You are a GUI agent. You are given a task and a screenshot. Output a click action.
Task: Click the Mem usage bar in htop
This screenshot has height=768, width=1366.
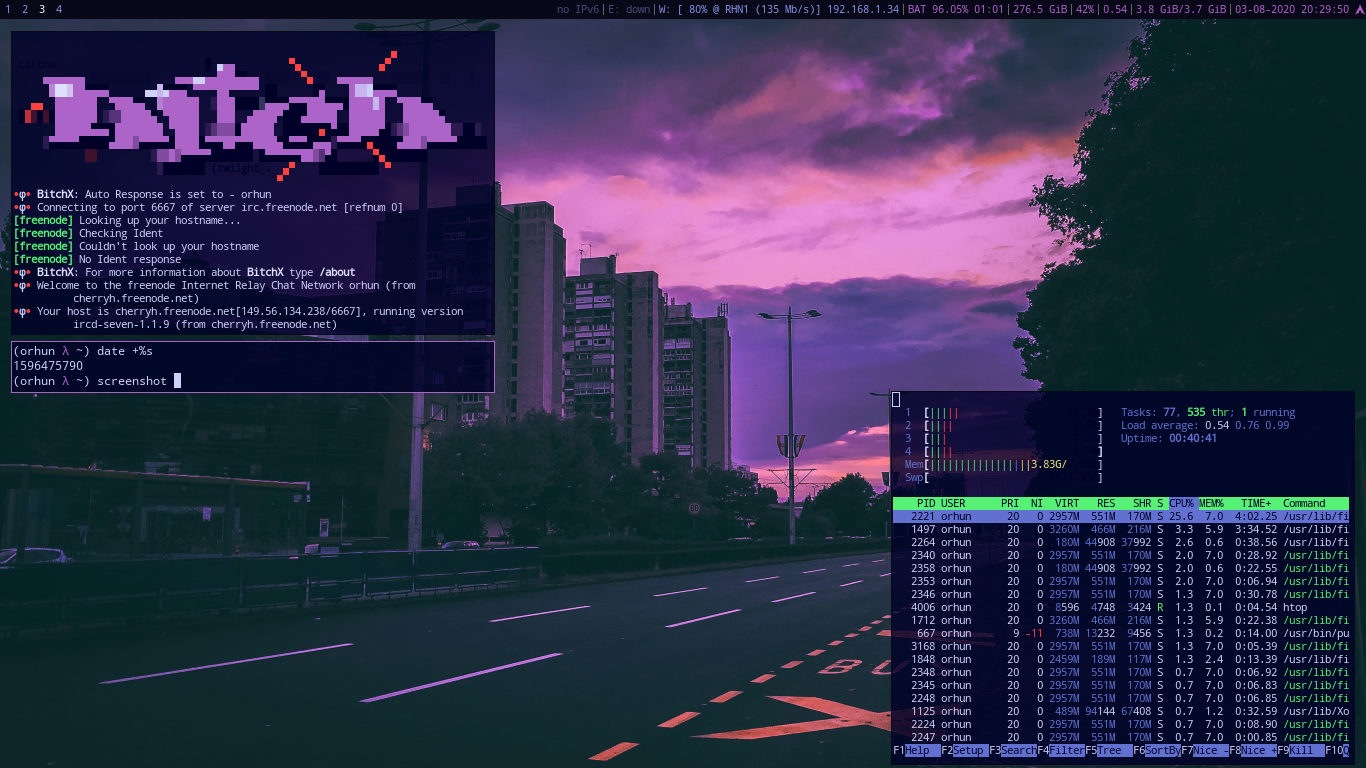(1004, 464)
